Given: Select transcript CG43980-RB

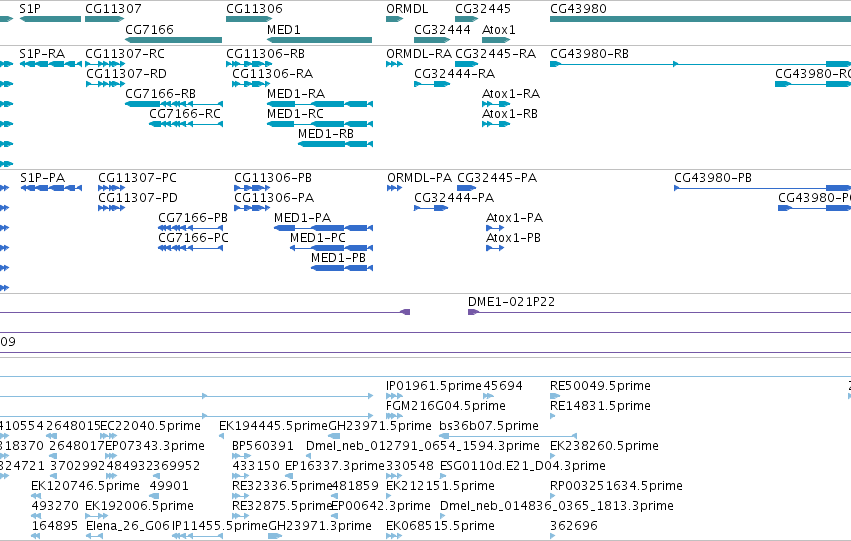Looking at the screenshot, I should tap(700, 64).
